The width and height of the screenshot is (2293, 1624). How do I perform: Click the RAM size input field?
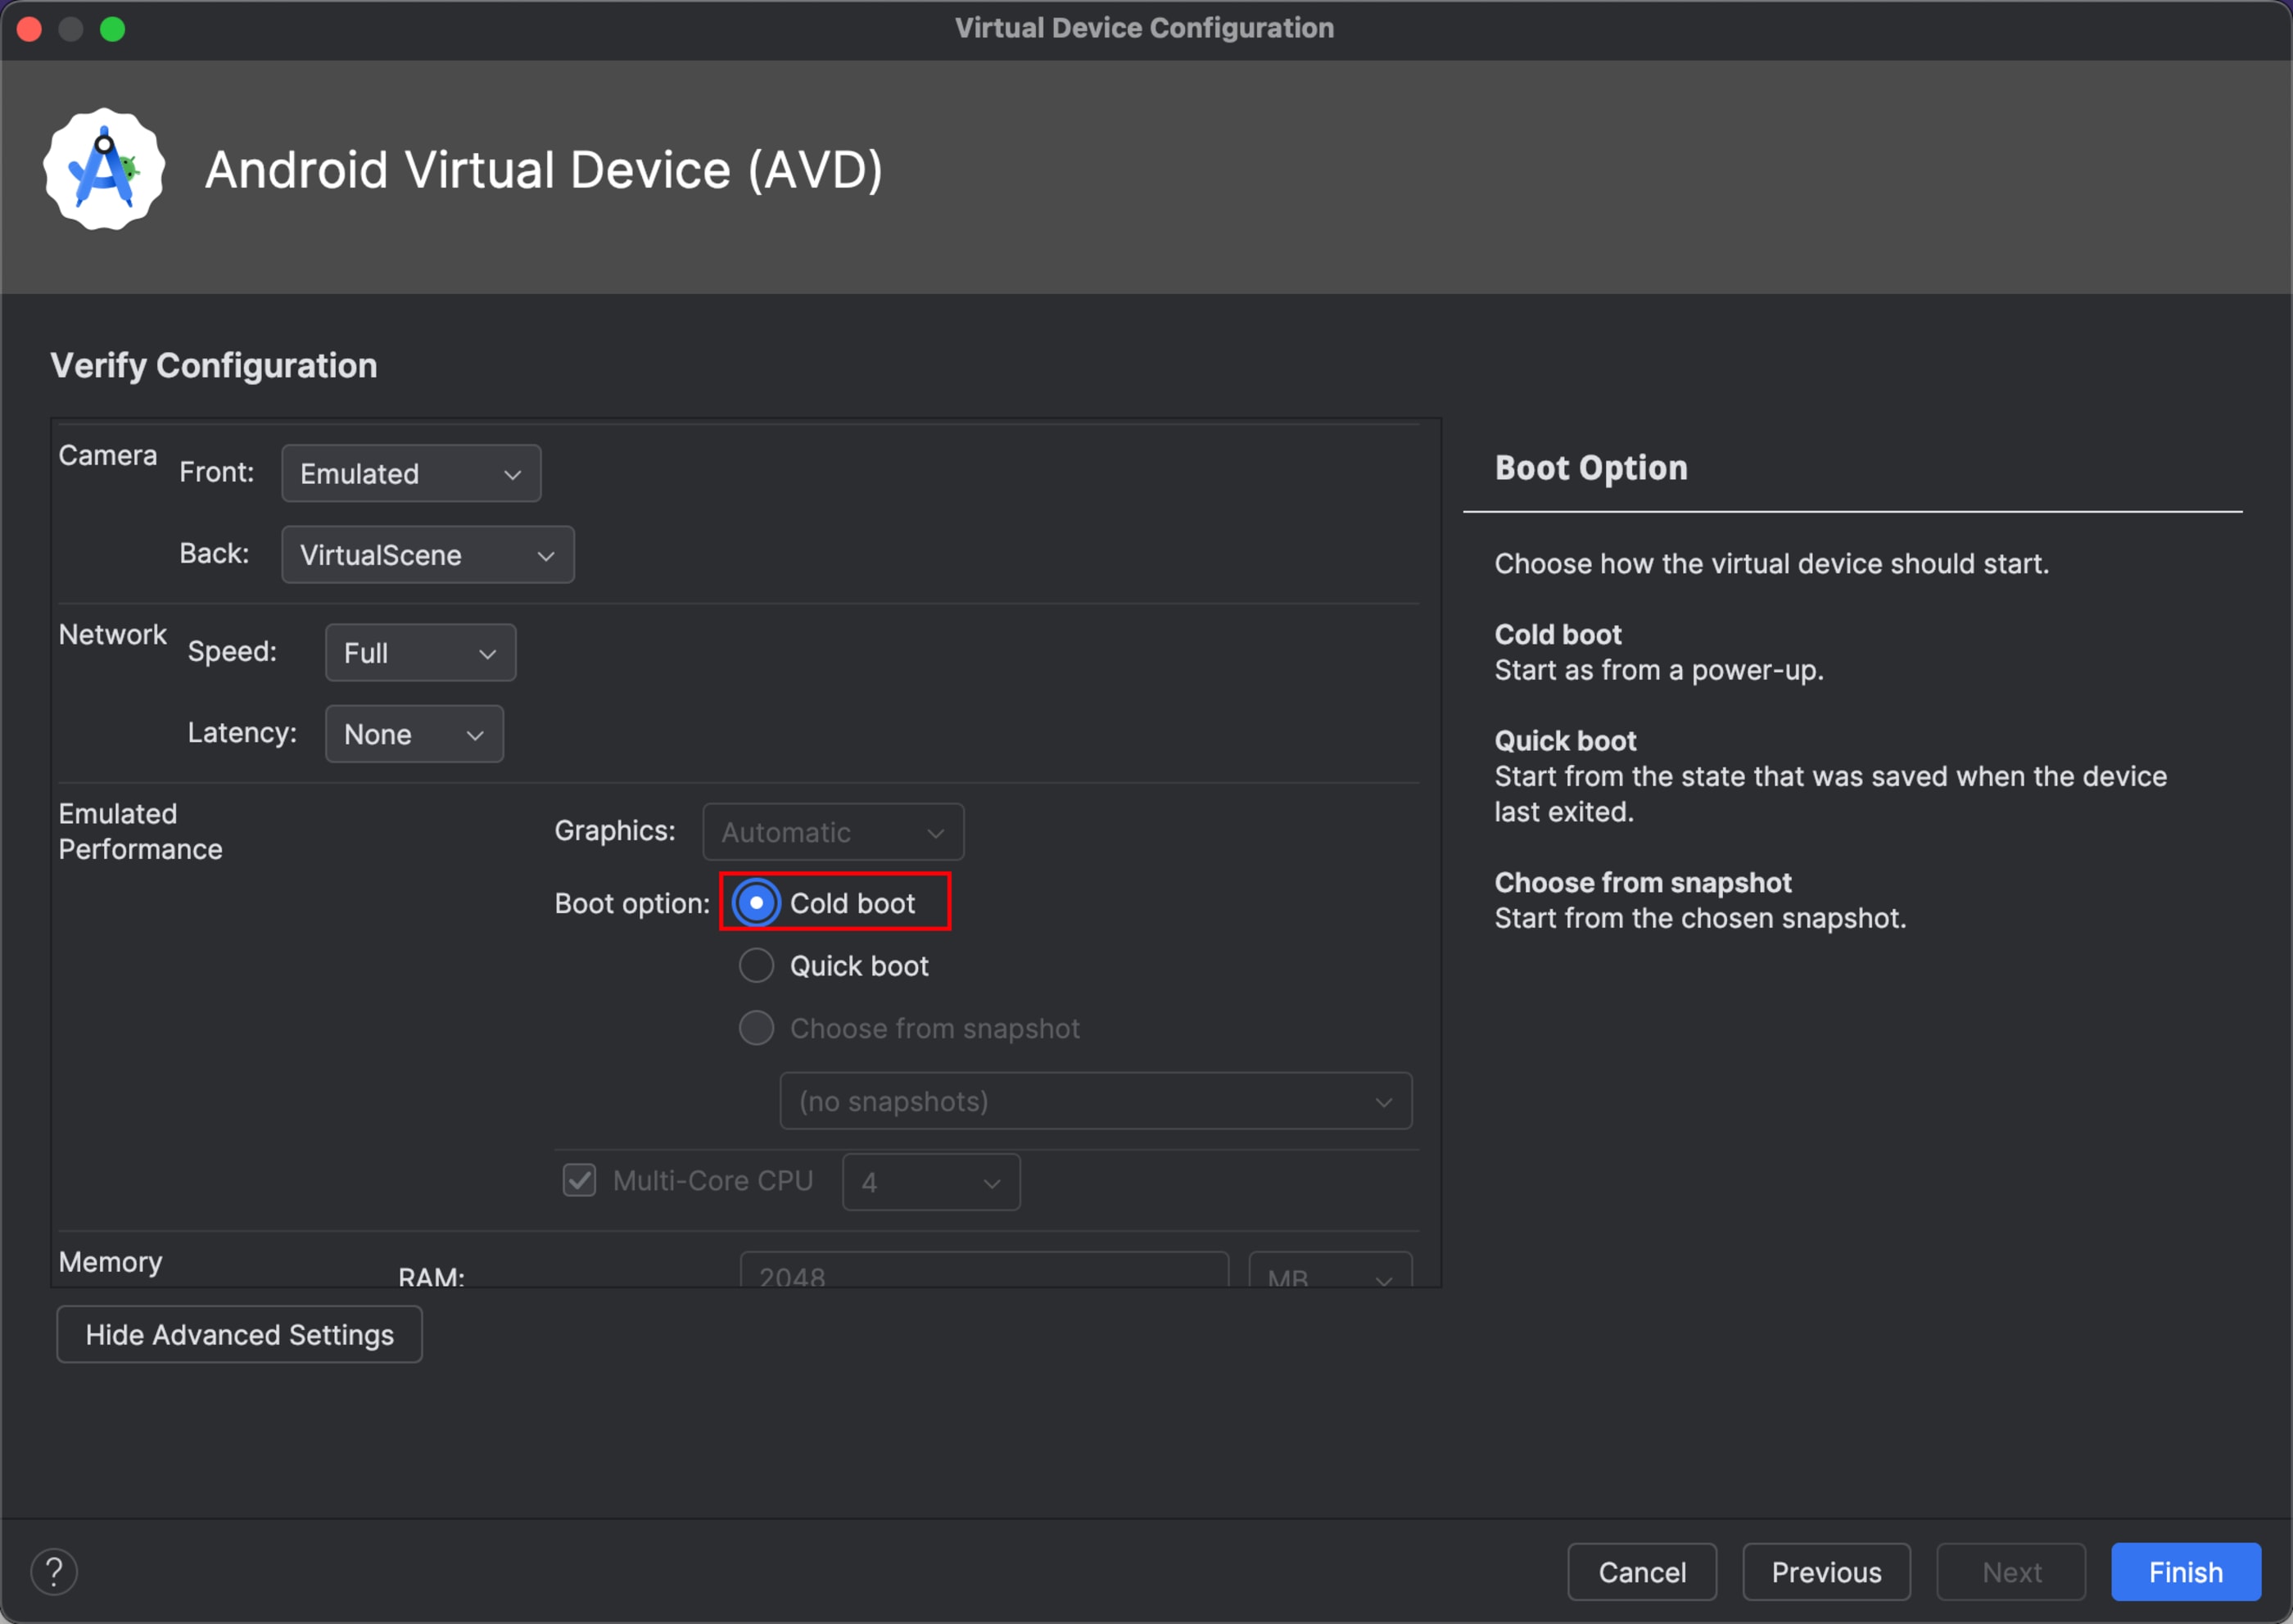(x=983, y=1272)
